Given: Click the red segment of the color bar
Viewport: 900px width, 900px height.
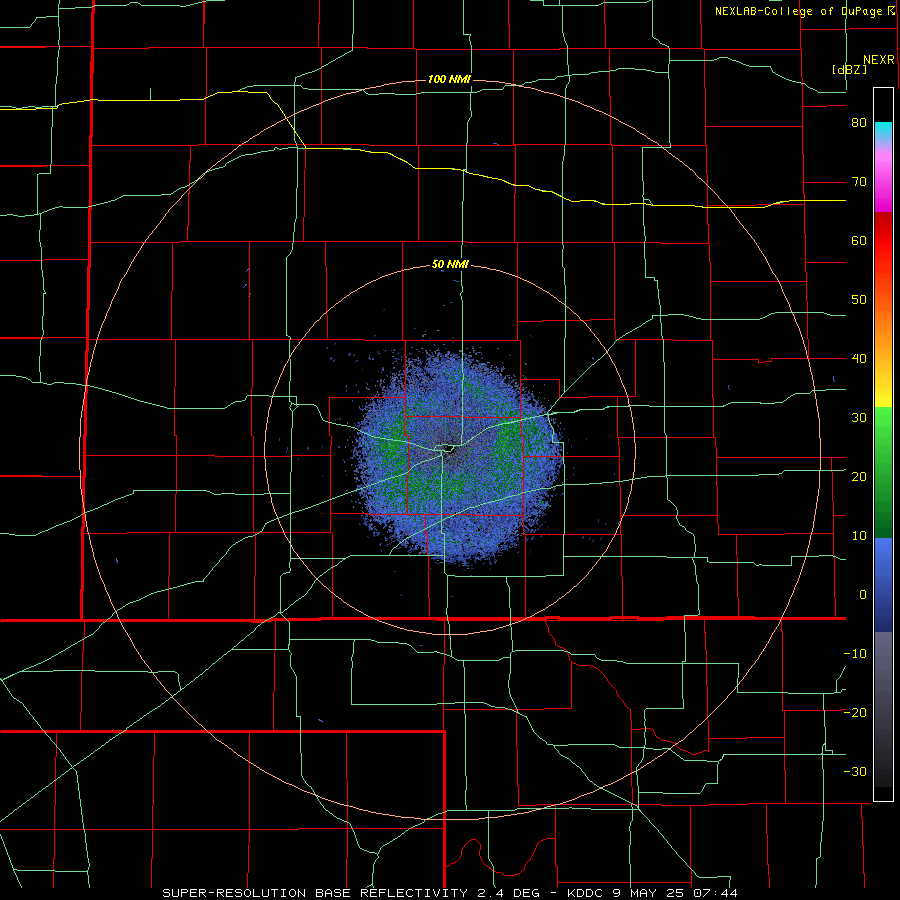Looking at the screenshot, I should (883, 242).
